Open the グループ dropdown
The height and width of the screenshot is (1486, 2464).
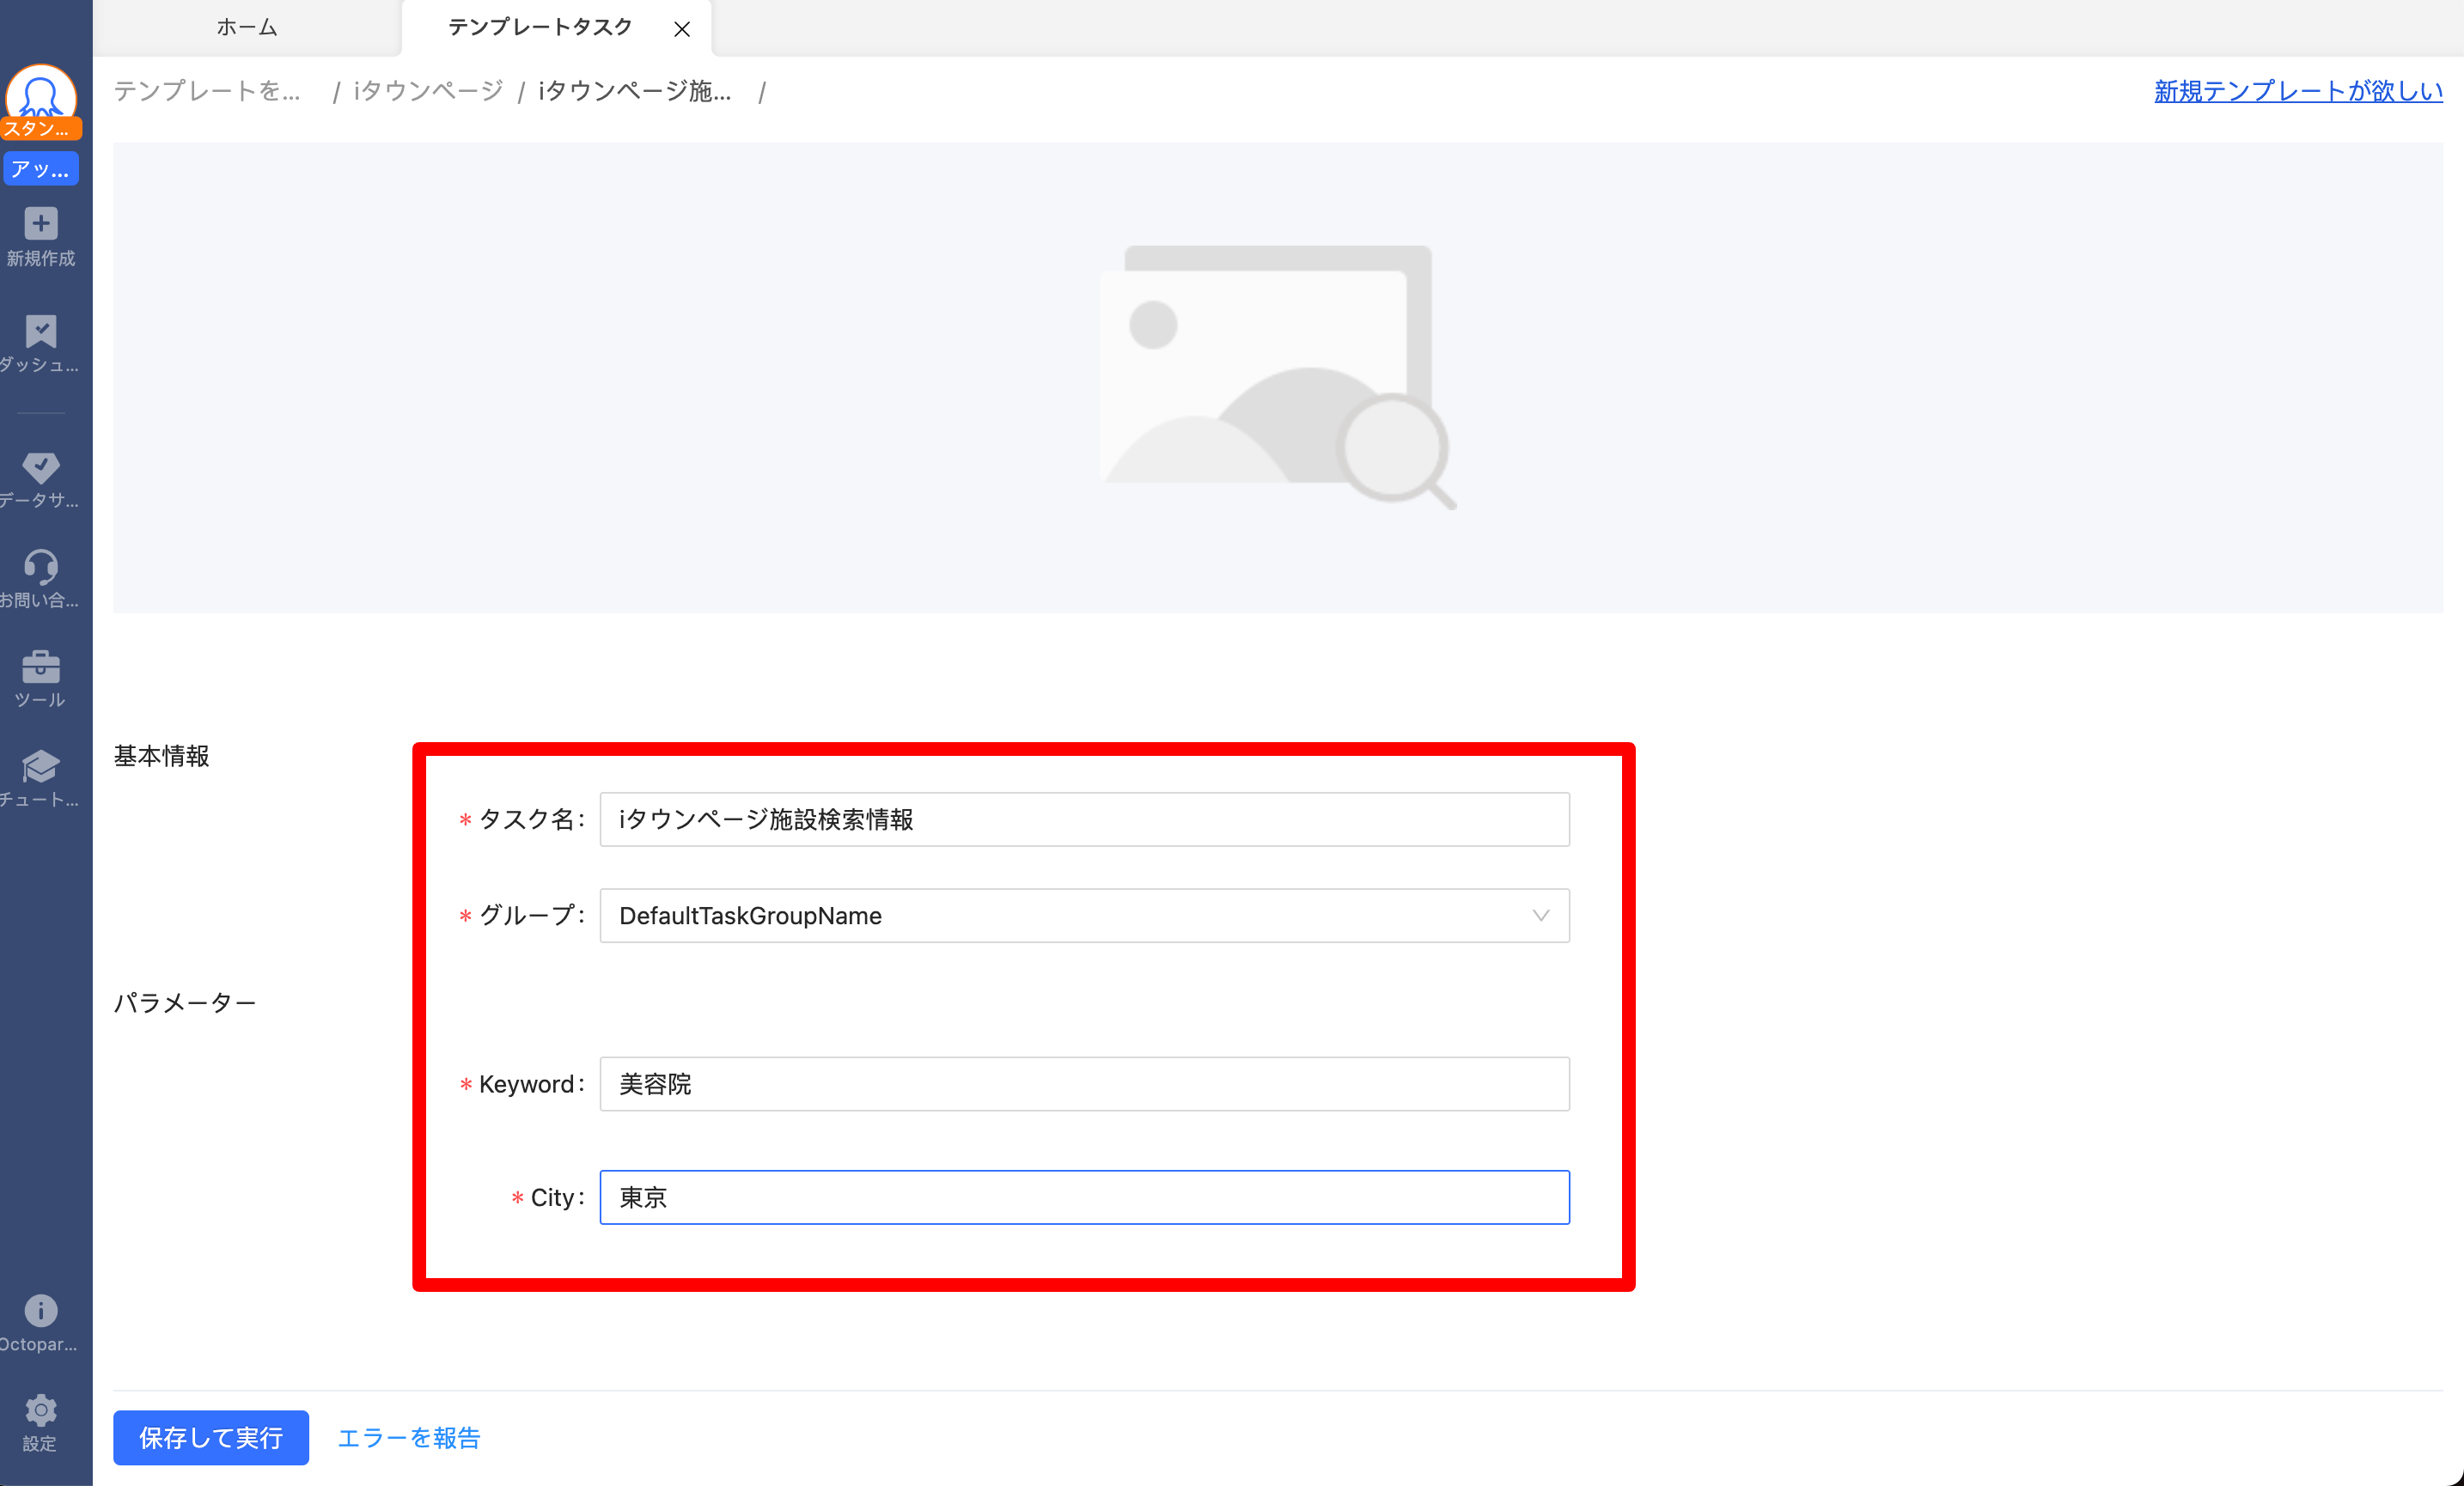tap(1084, 915)
